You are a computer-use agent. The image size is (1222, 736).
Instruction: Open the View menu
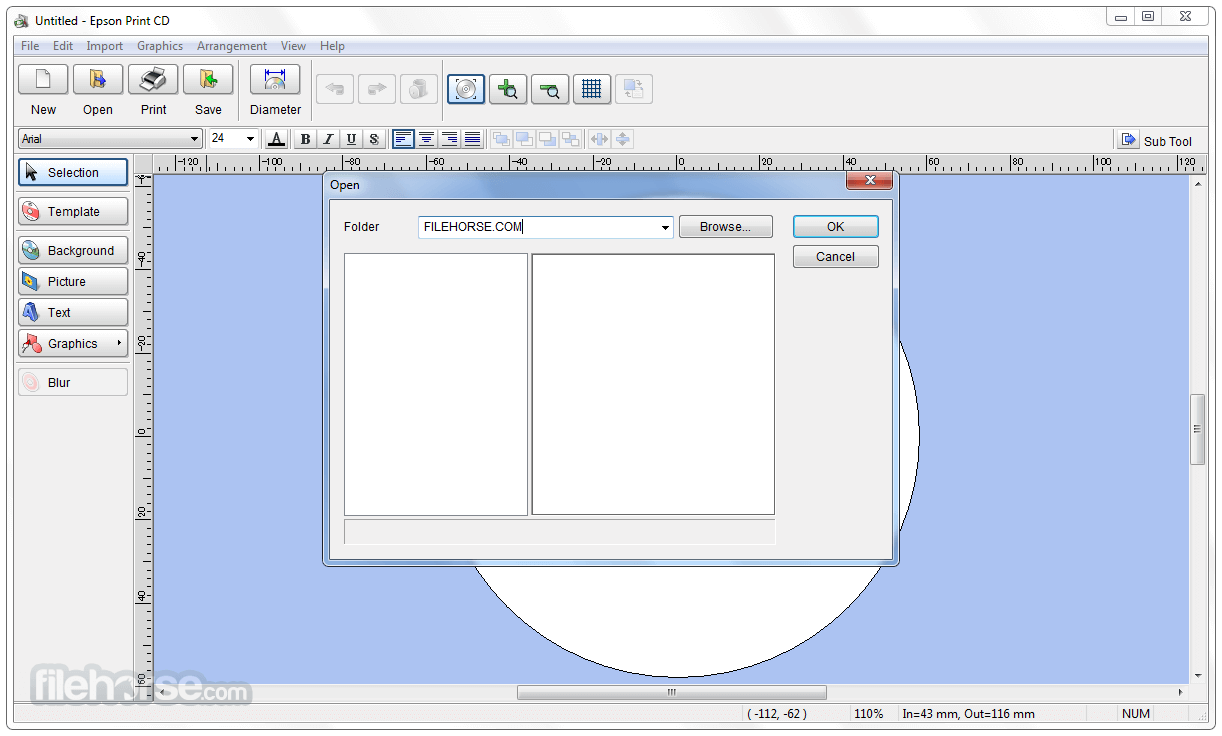coord(293,46)
